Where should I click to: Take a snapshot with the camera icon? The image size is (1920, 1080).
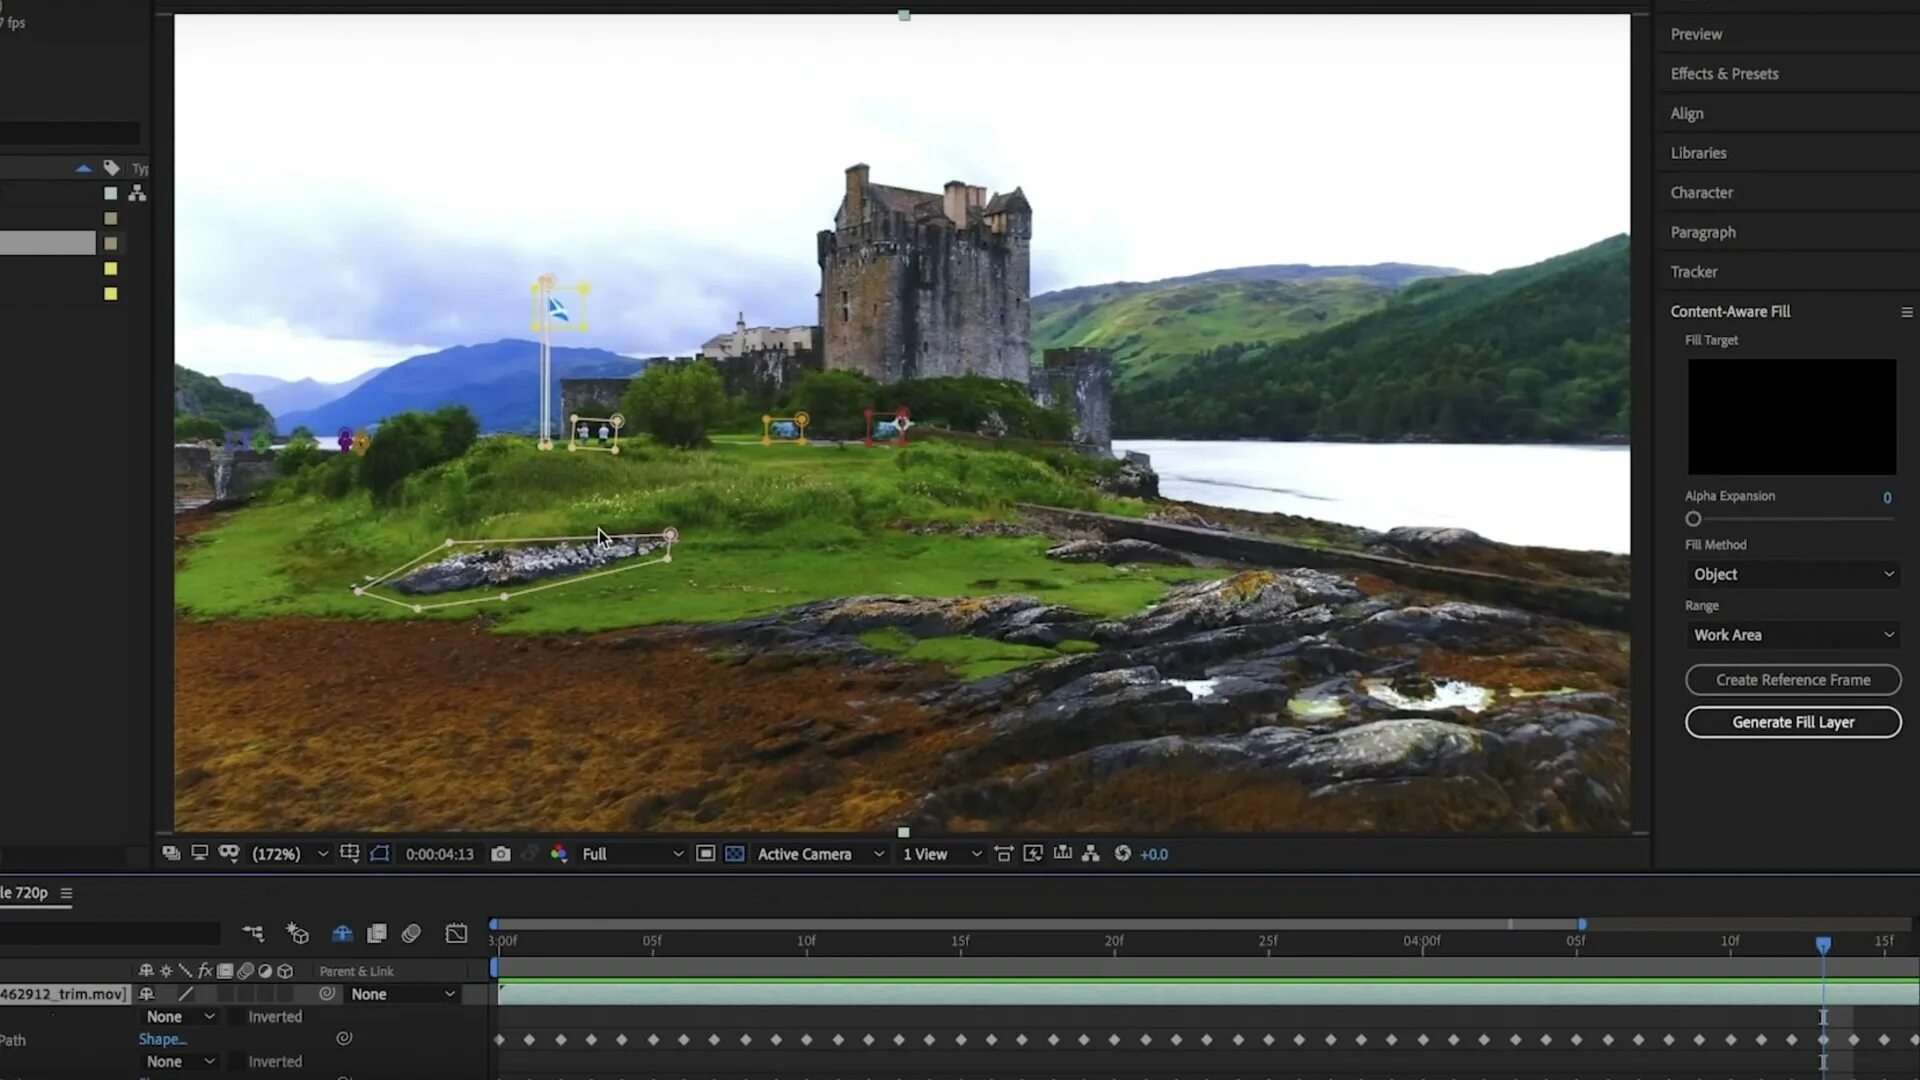tap(501, 854)
